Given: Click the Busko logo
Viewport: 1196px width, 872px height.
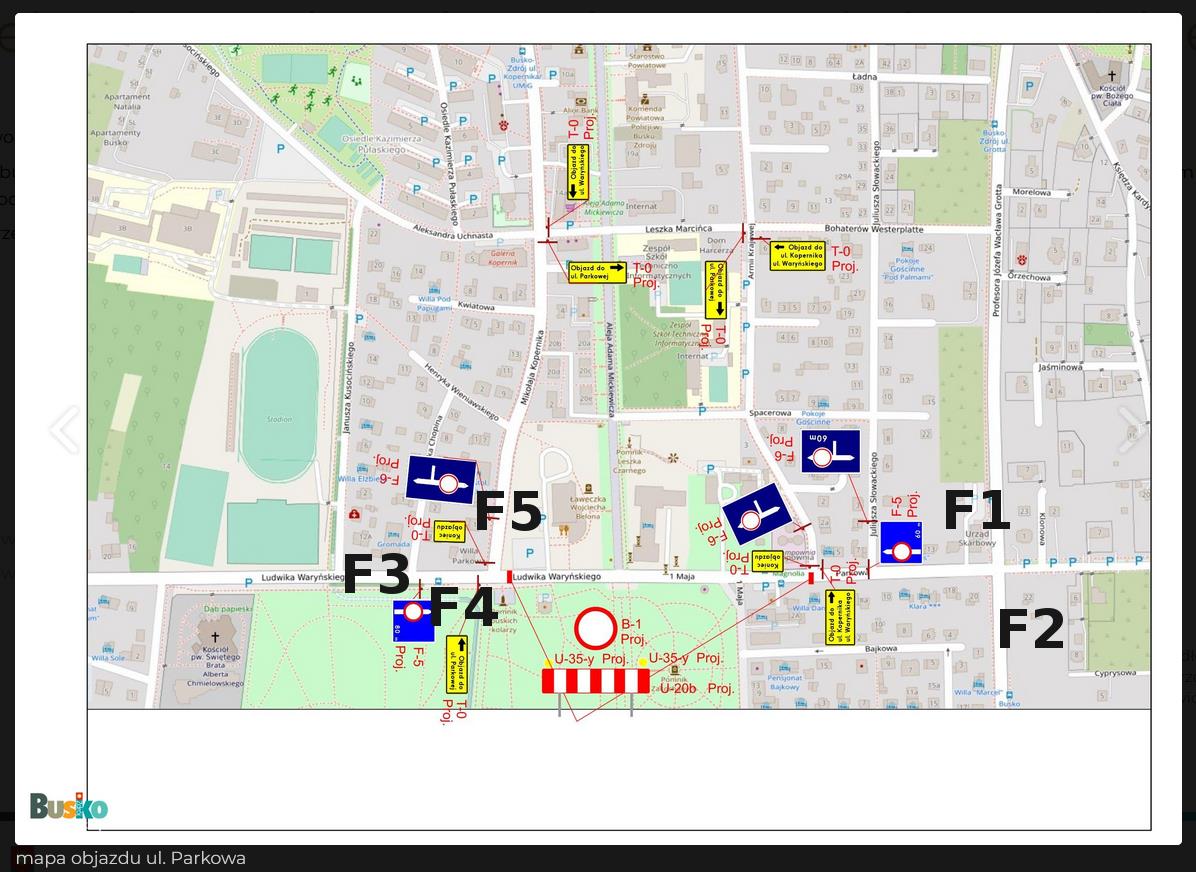Looking at the screenshot, I should (x=68, y=807).
